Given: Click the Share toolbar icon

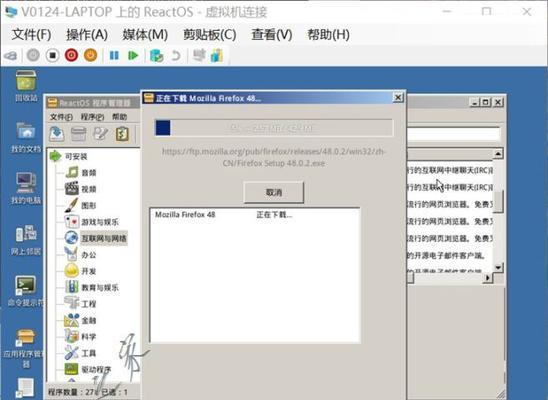Looking at the screenshot, I should point(217,55).
